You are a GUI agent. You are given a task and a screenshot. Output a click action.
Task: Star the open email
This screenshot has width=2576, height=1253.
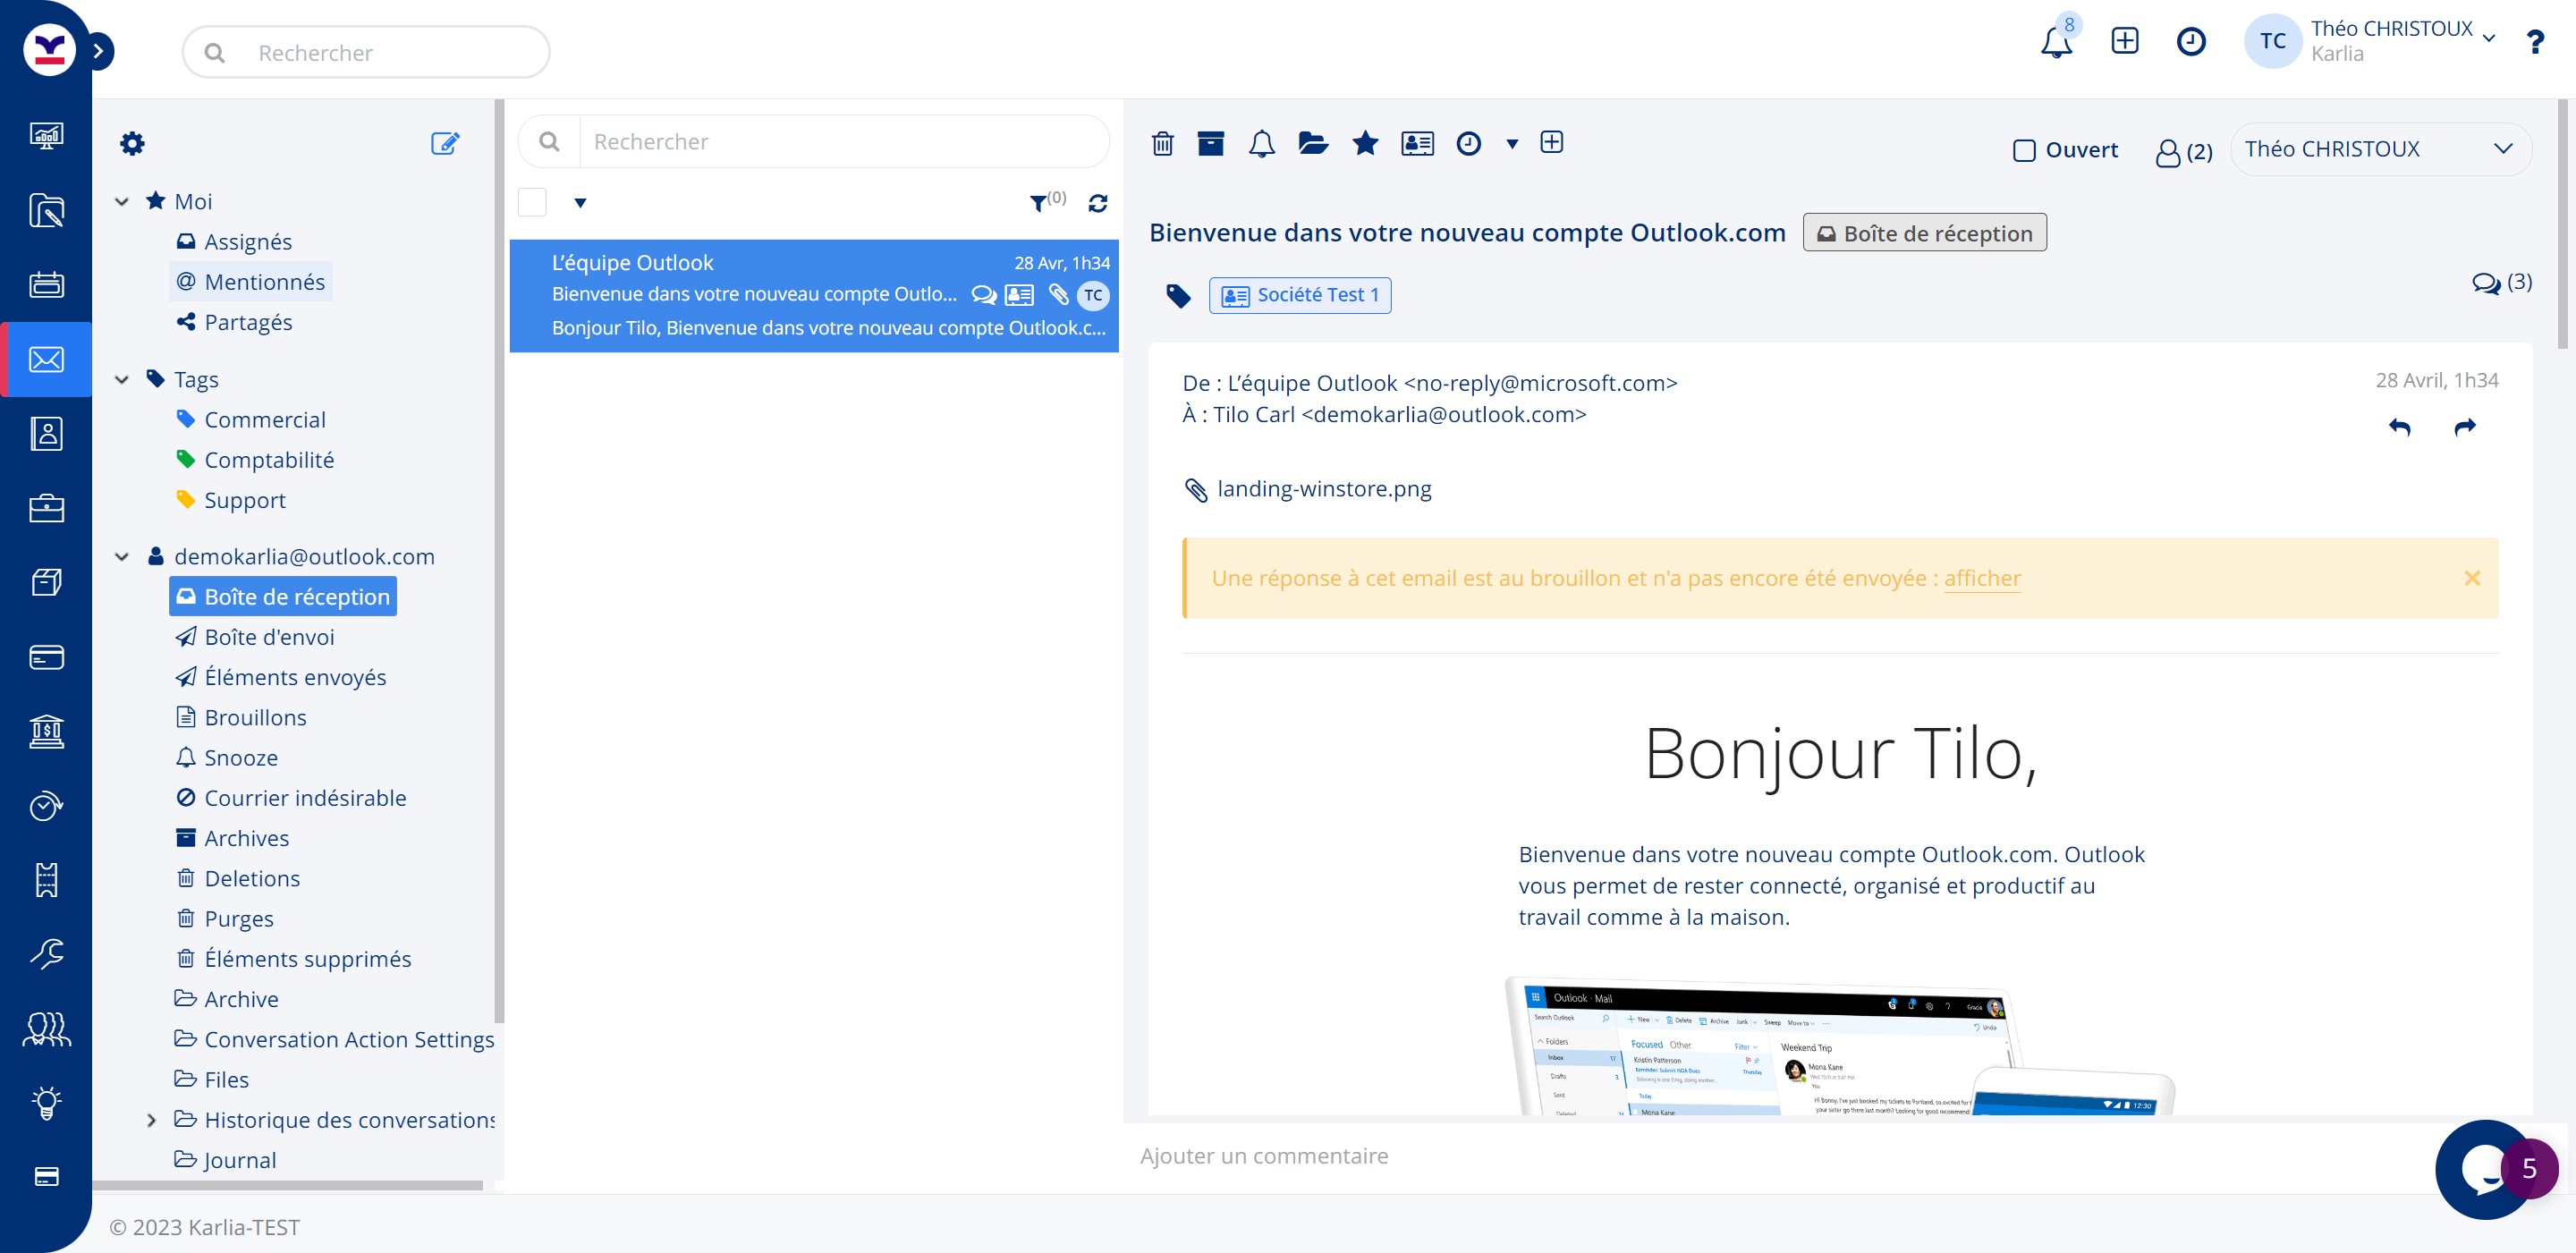pyautogui.click(x=1365, y=144)
